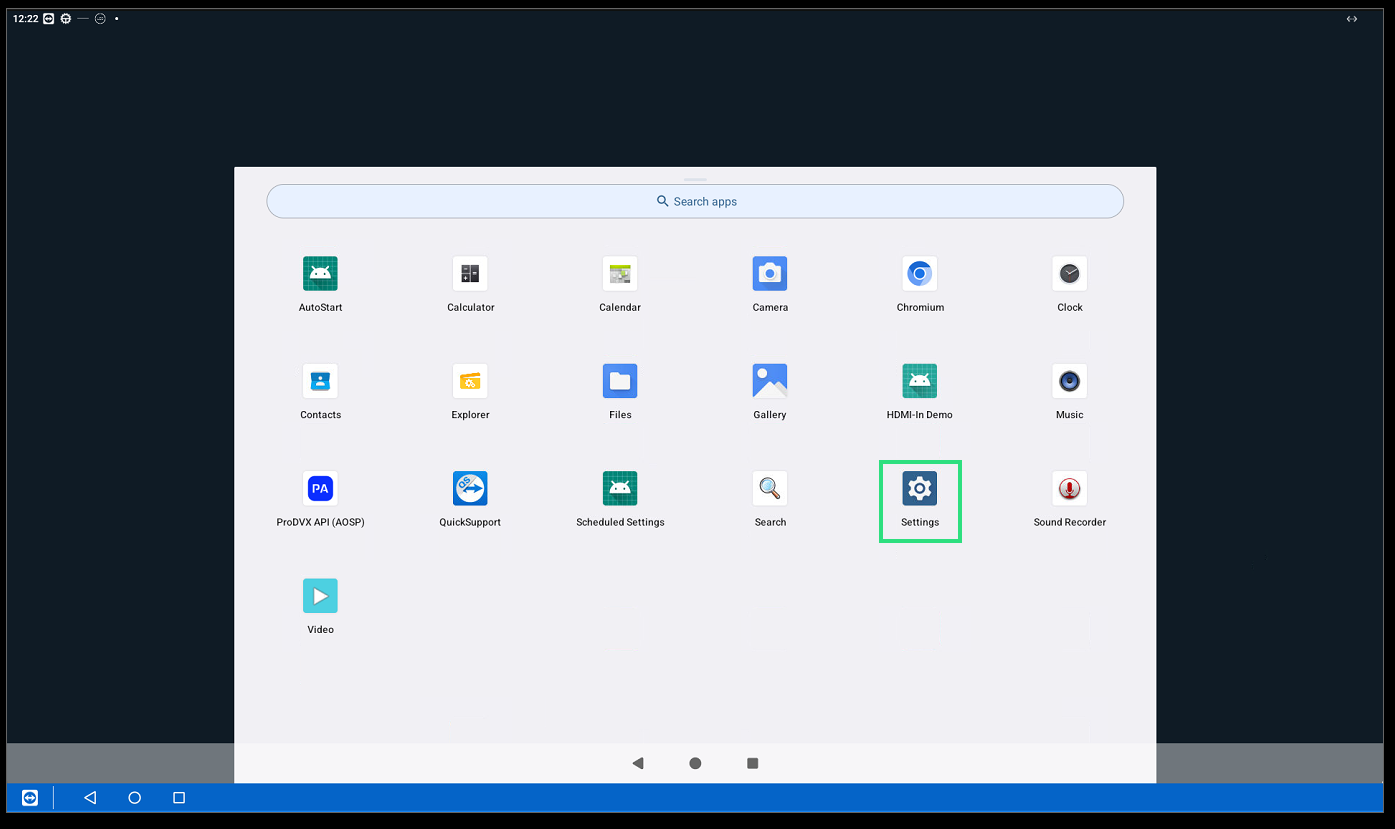Launch ProDVX API (AOSP) app
This screenshot has height=829, width=1395.
click(320, 488)
